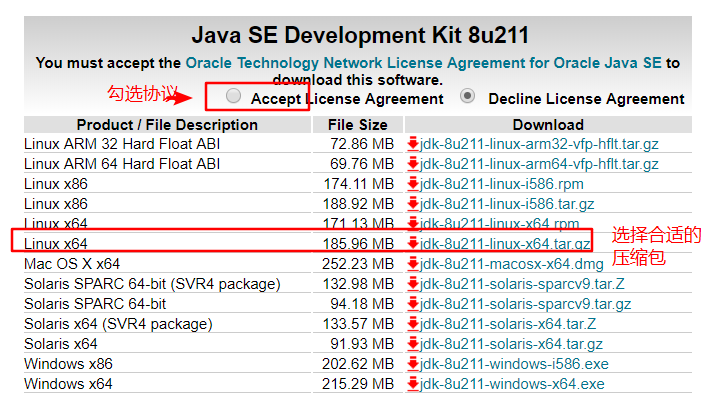Image resolution: width=712 pixels, height=404 pixels.
Task: Click Linux ARM 32 Hard Float ABI text
Action: 122,144
